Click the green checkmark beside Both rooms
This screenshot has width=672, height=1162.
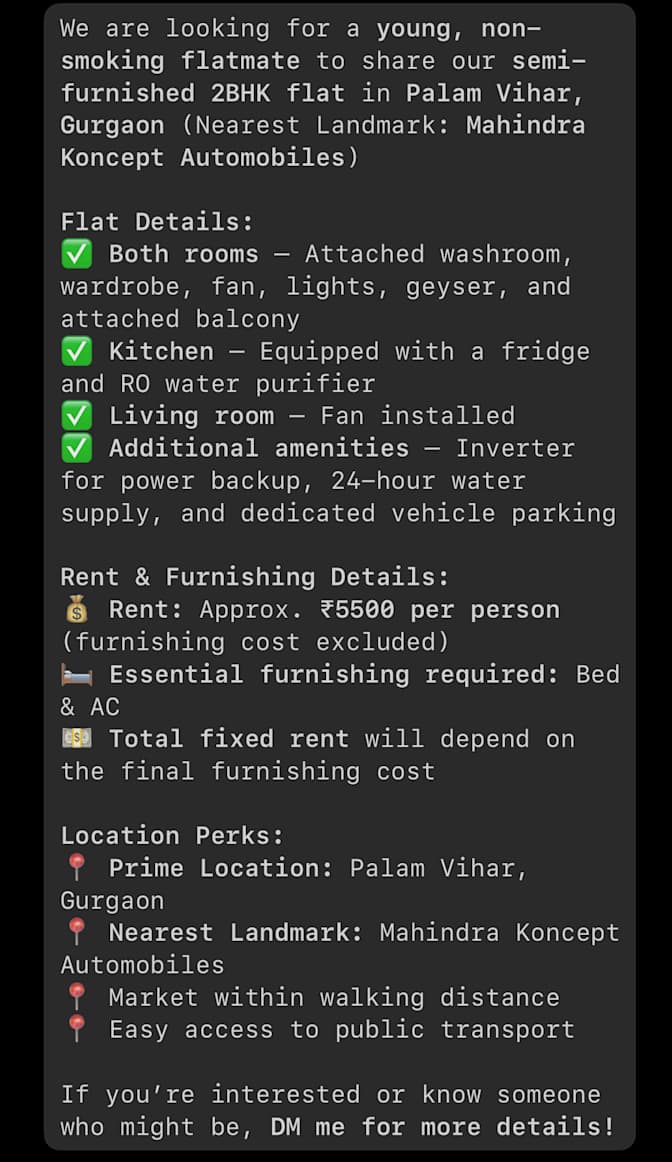(x=76, y=254)
